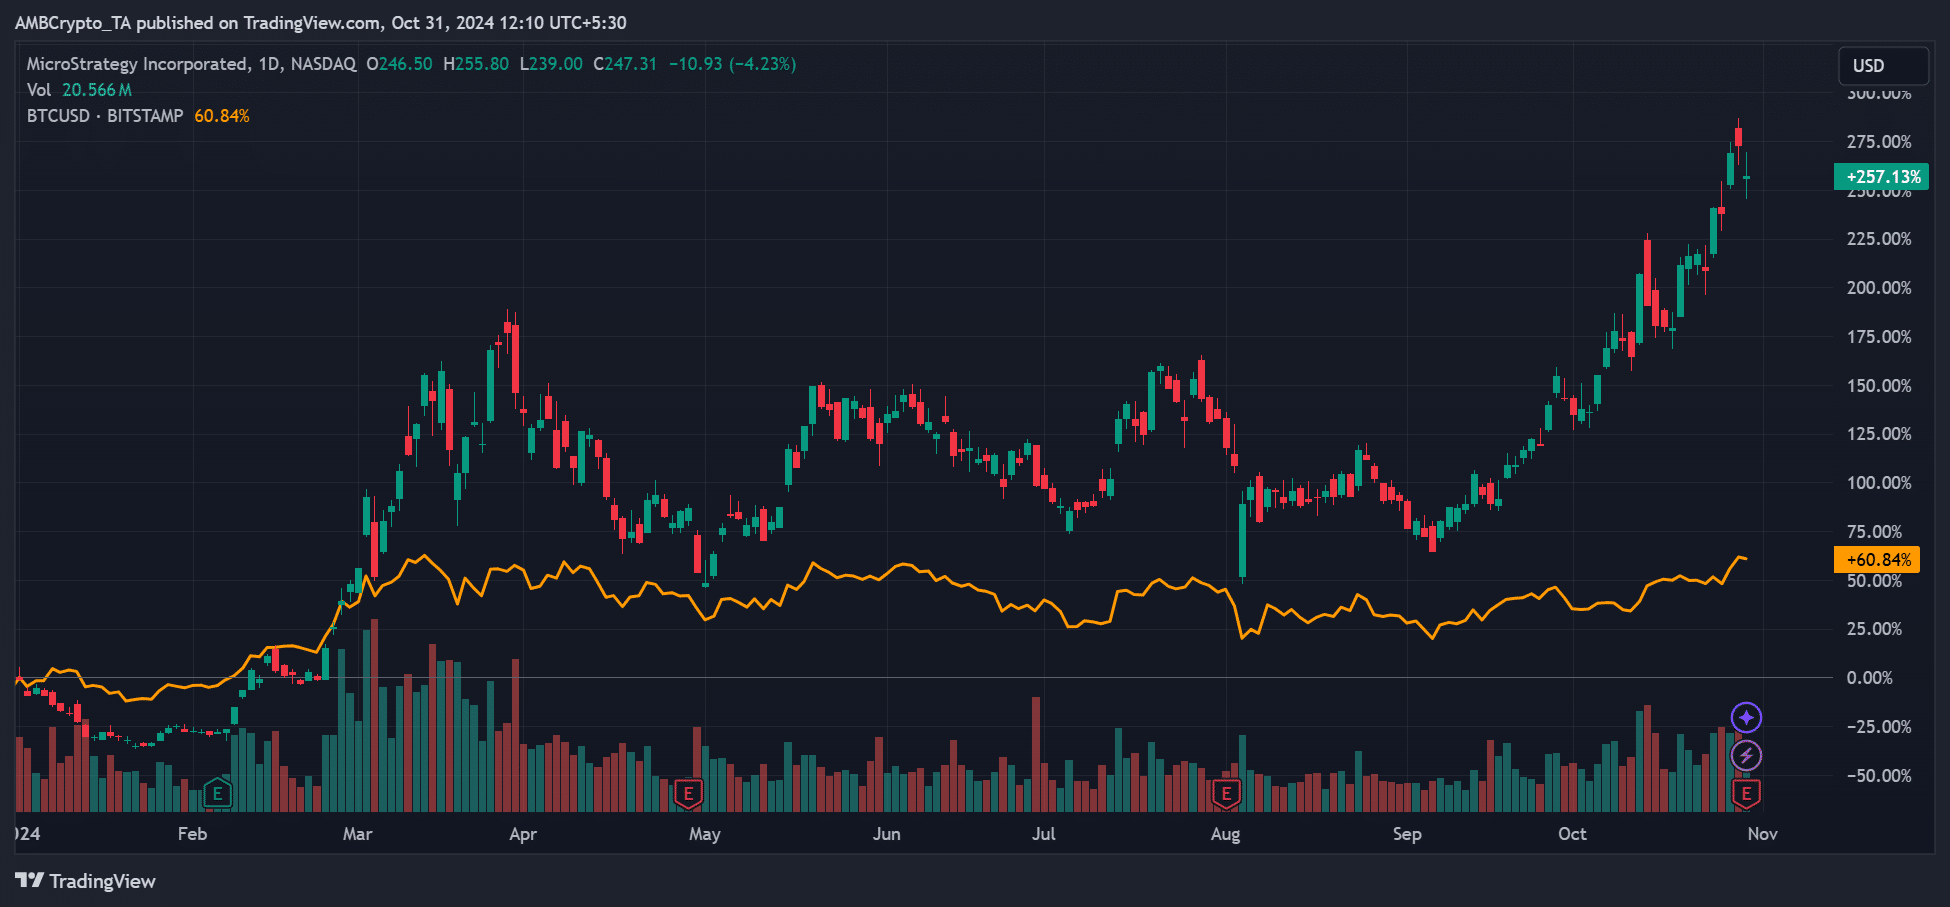1950x907 pixels.
Task: Click the +60.84% orange price label
Action: click(1877, 560)
